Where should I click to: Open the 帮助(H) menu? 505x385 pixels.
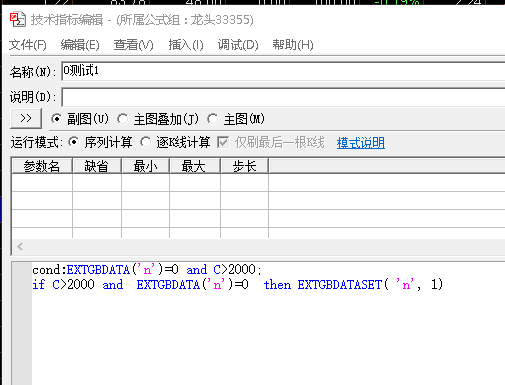click(293, 45)
